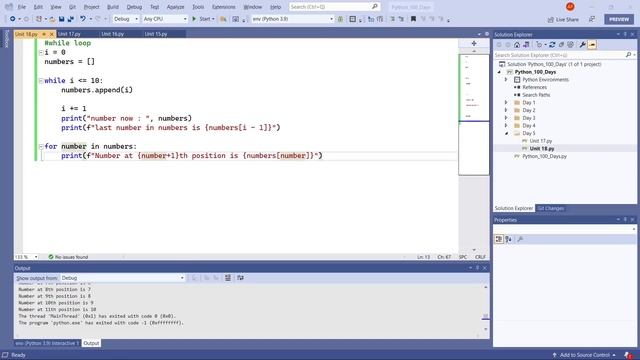This screenshot has height=360, width=640.
Task: Expand Python Environments node
Action: coord(506,80)
